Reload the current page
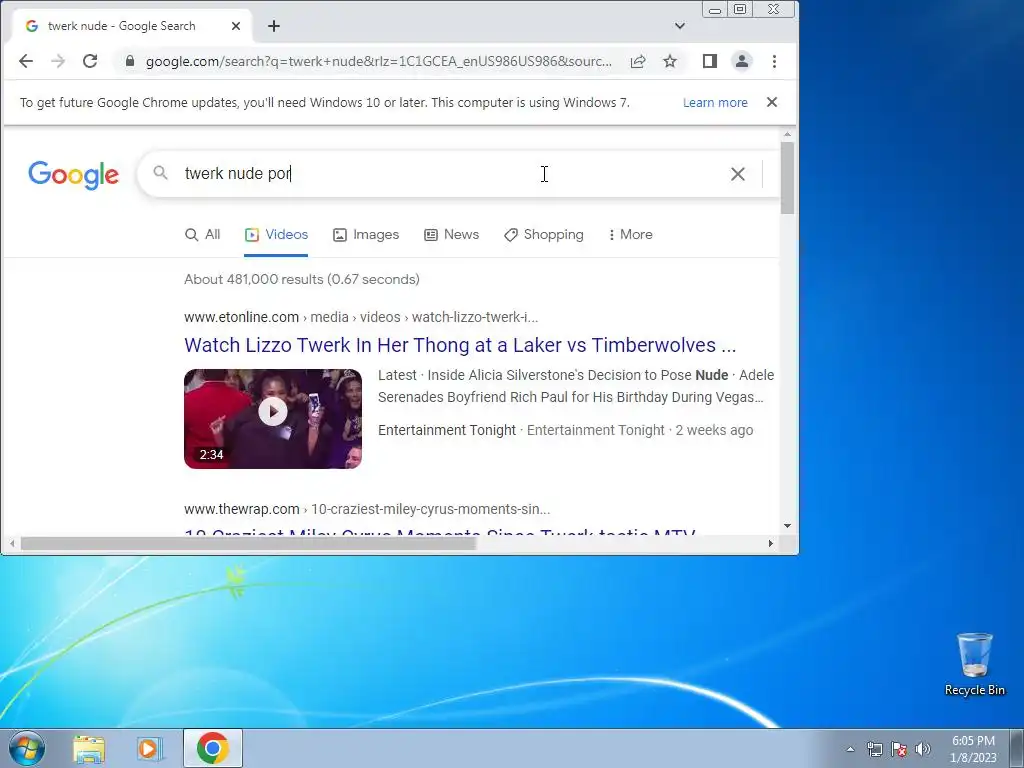The width and height of the screenshot is (1024, 768). click(90, 61)
